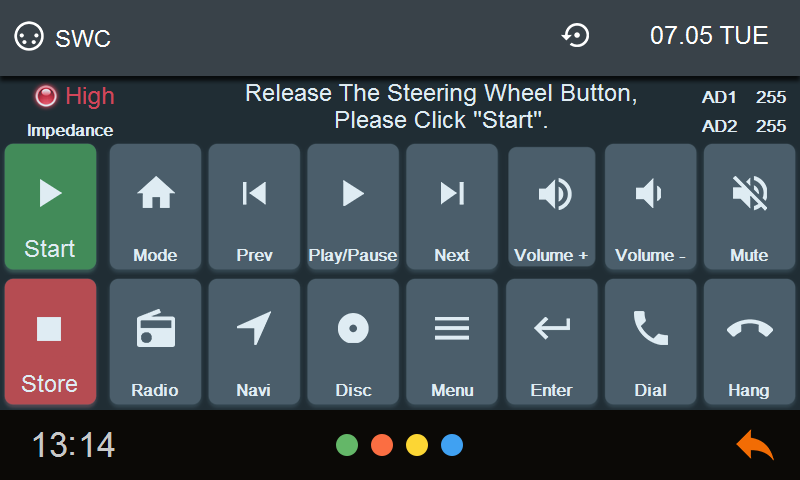Click the 13:14 clock display
Screen dimensions: 800x480
pos(73,445)
